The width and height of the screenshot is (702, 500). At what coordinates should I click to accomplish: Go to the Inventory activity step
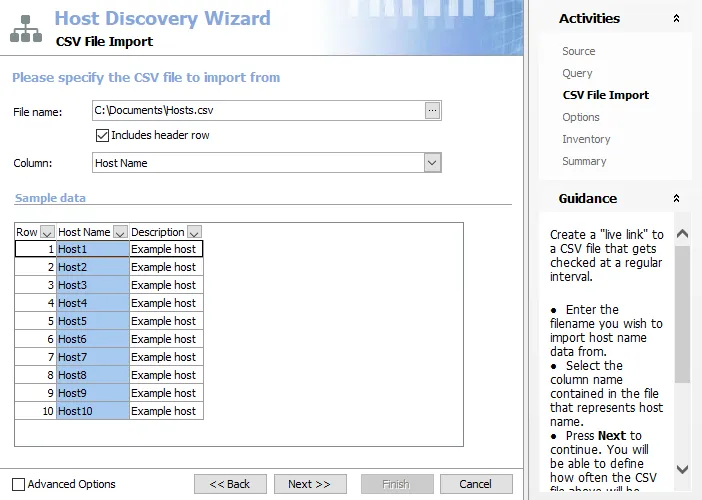(586, 139)
